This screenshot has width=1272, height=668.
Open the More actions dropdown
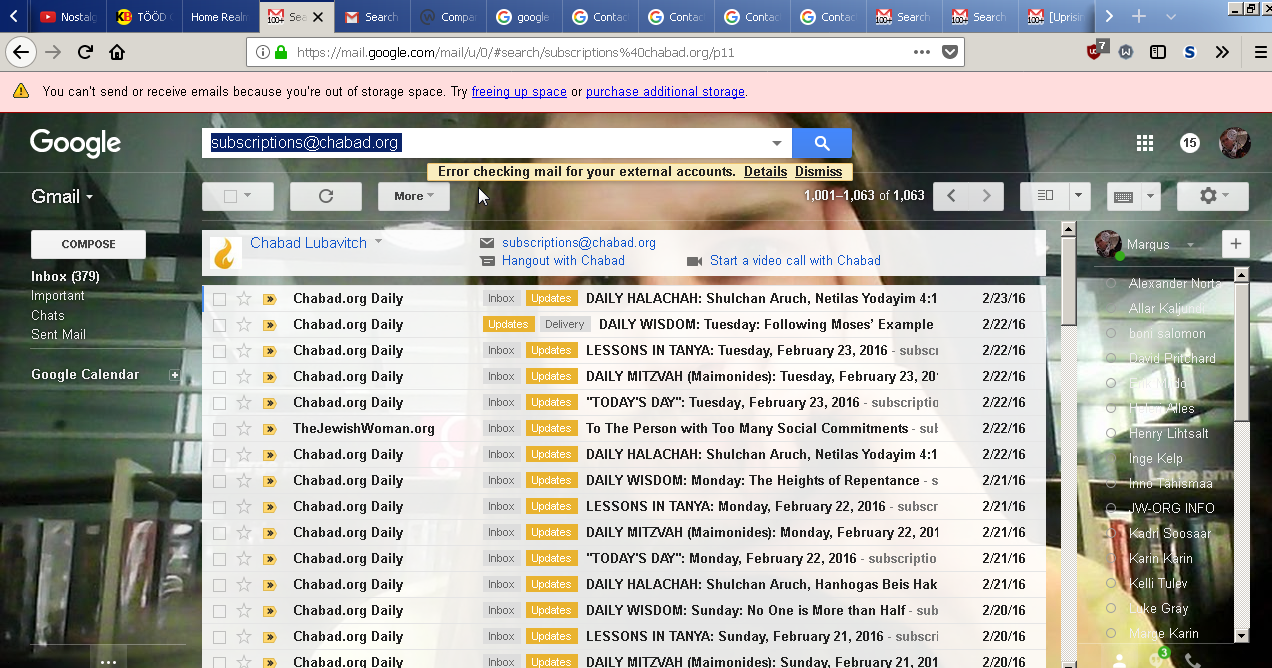pyautogui.click(x=414, y=196)
